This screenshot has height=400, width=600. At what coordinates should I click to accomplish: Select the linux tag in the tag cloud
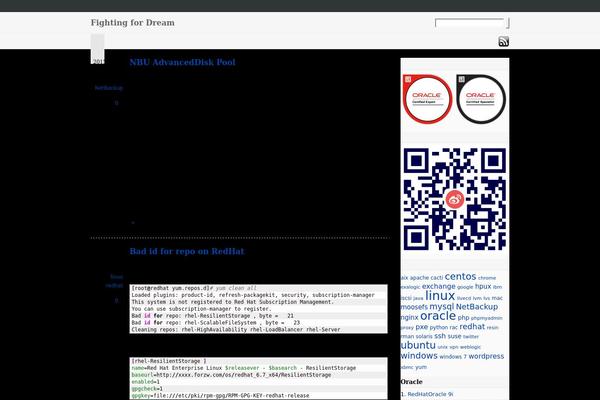(440, 296)
